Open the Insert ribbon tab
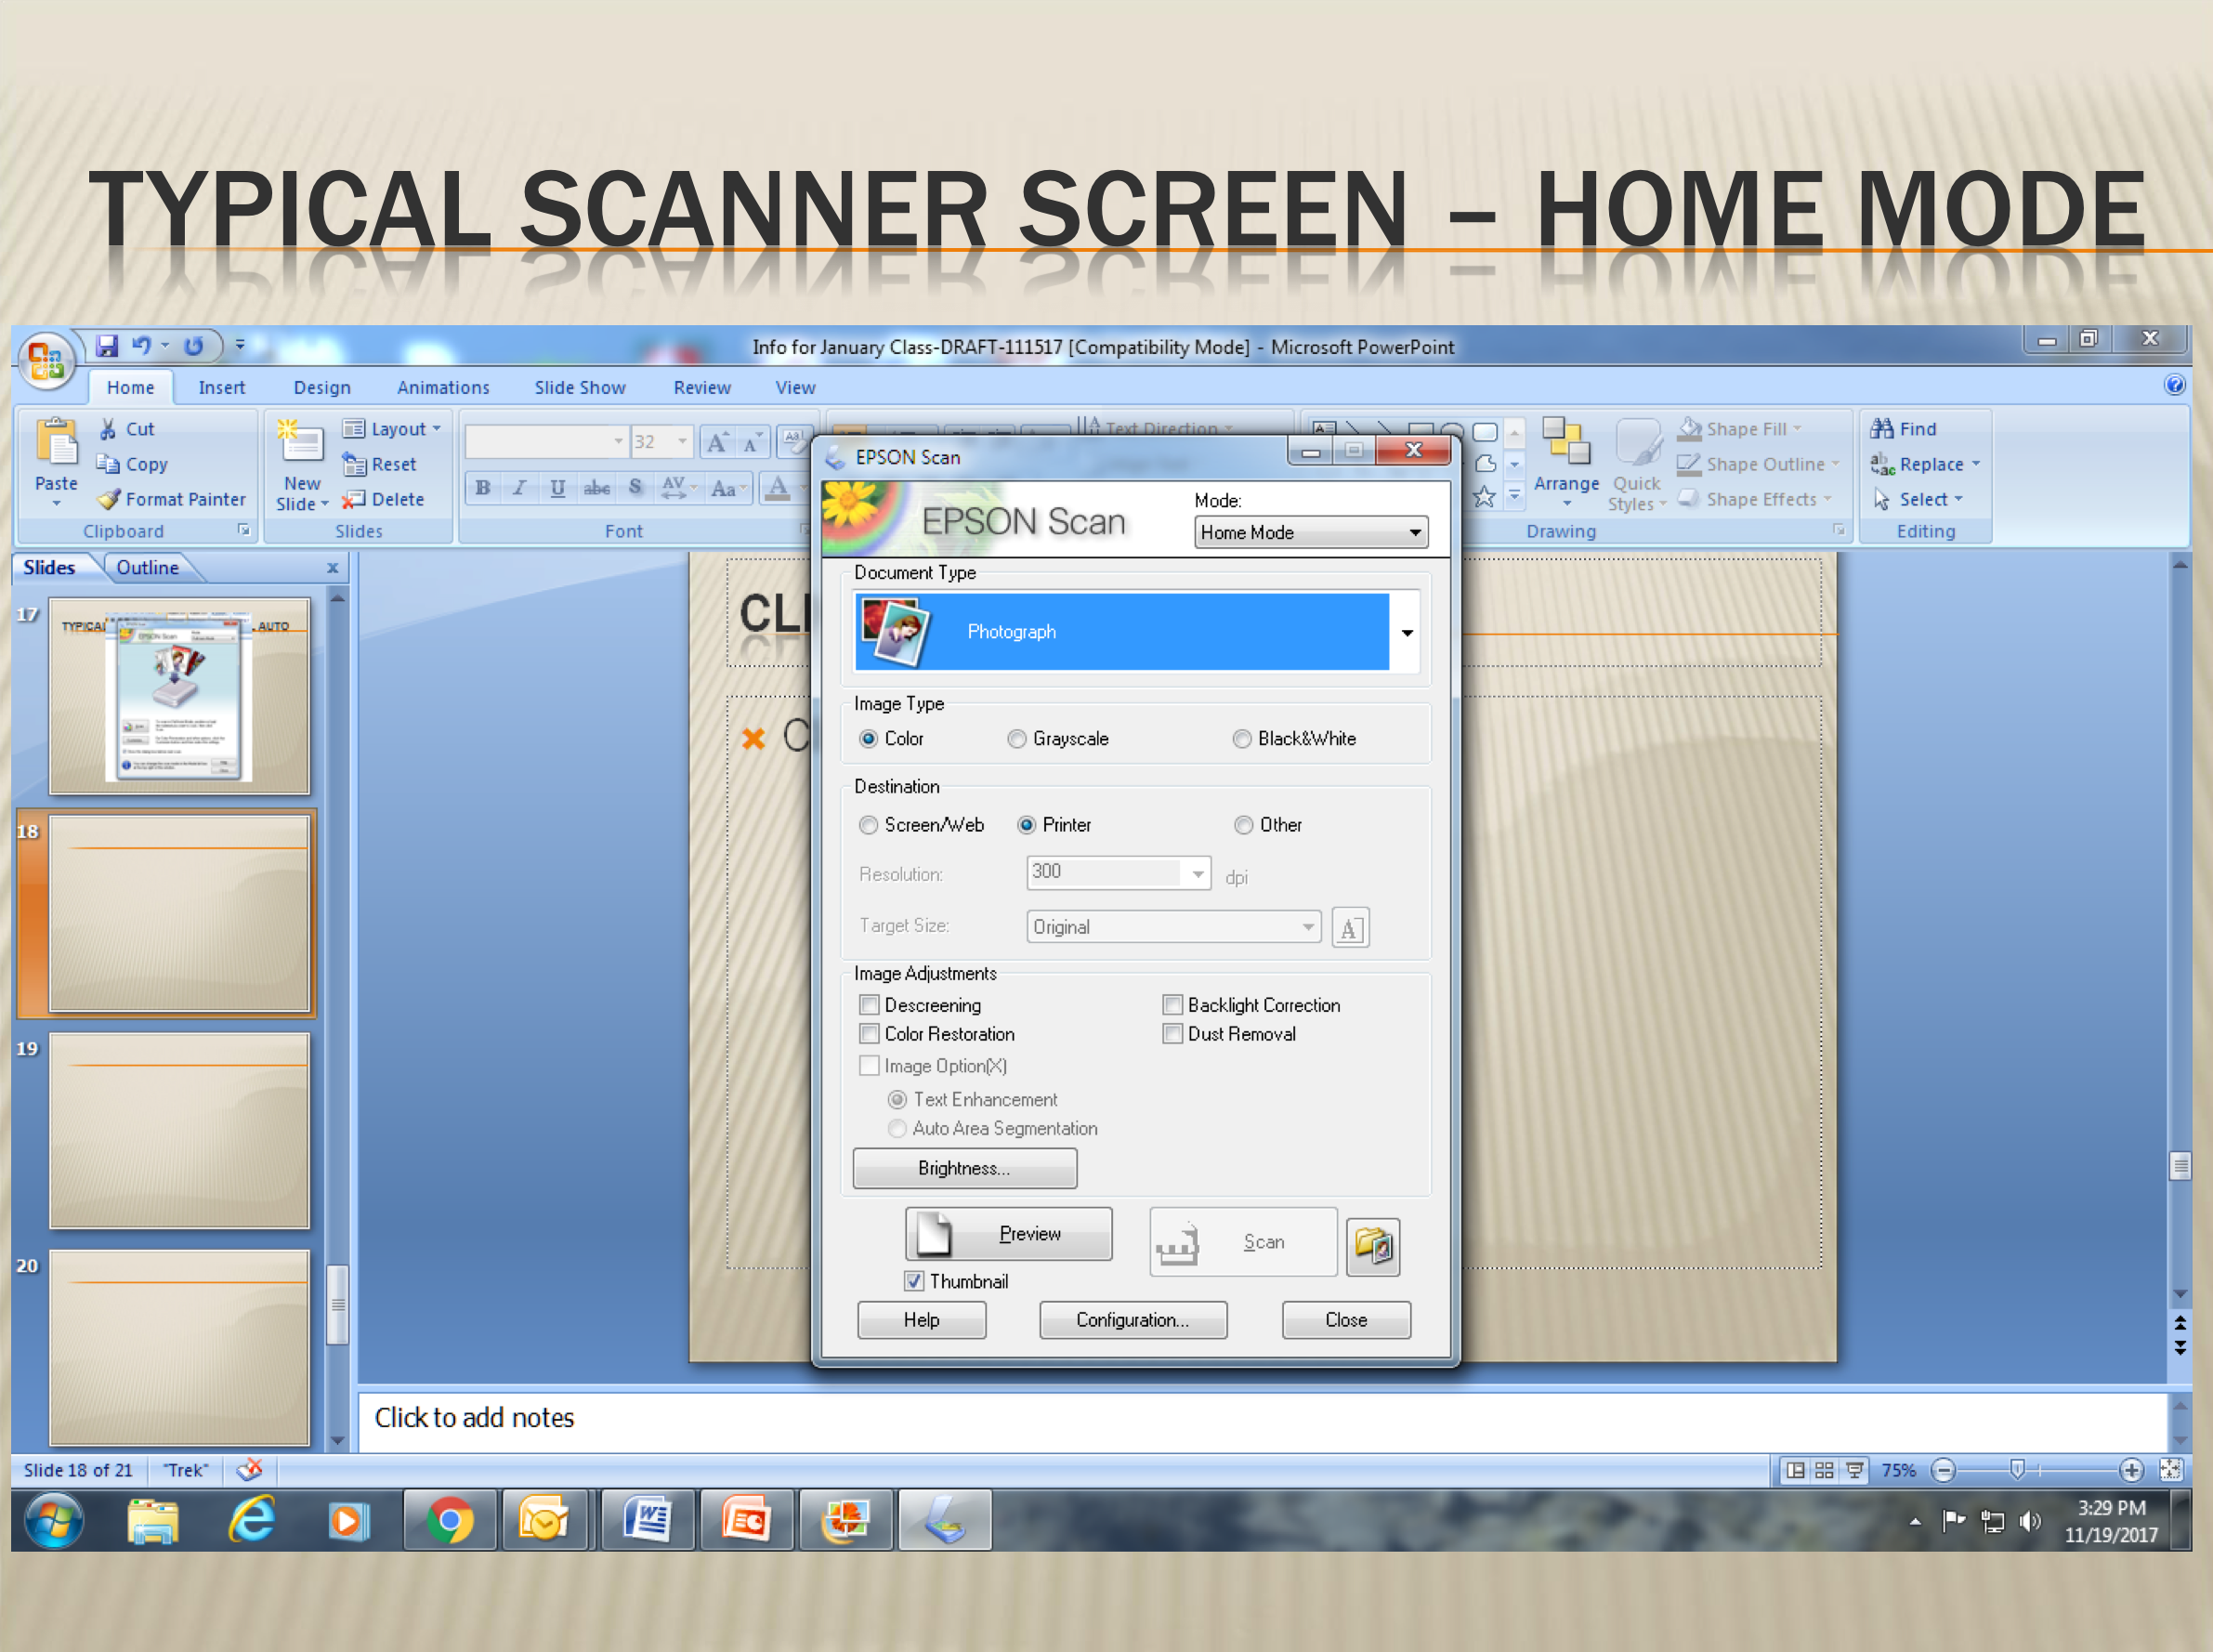 221,388
